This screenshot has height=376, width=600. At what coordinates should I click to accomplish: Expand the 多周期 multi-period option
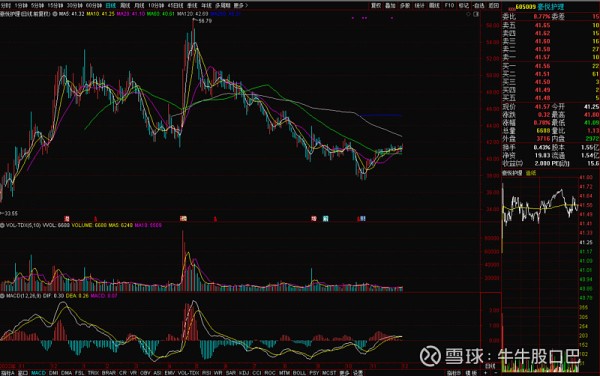(222, 6)
